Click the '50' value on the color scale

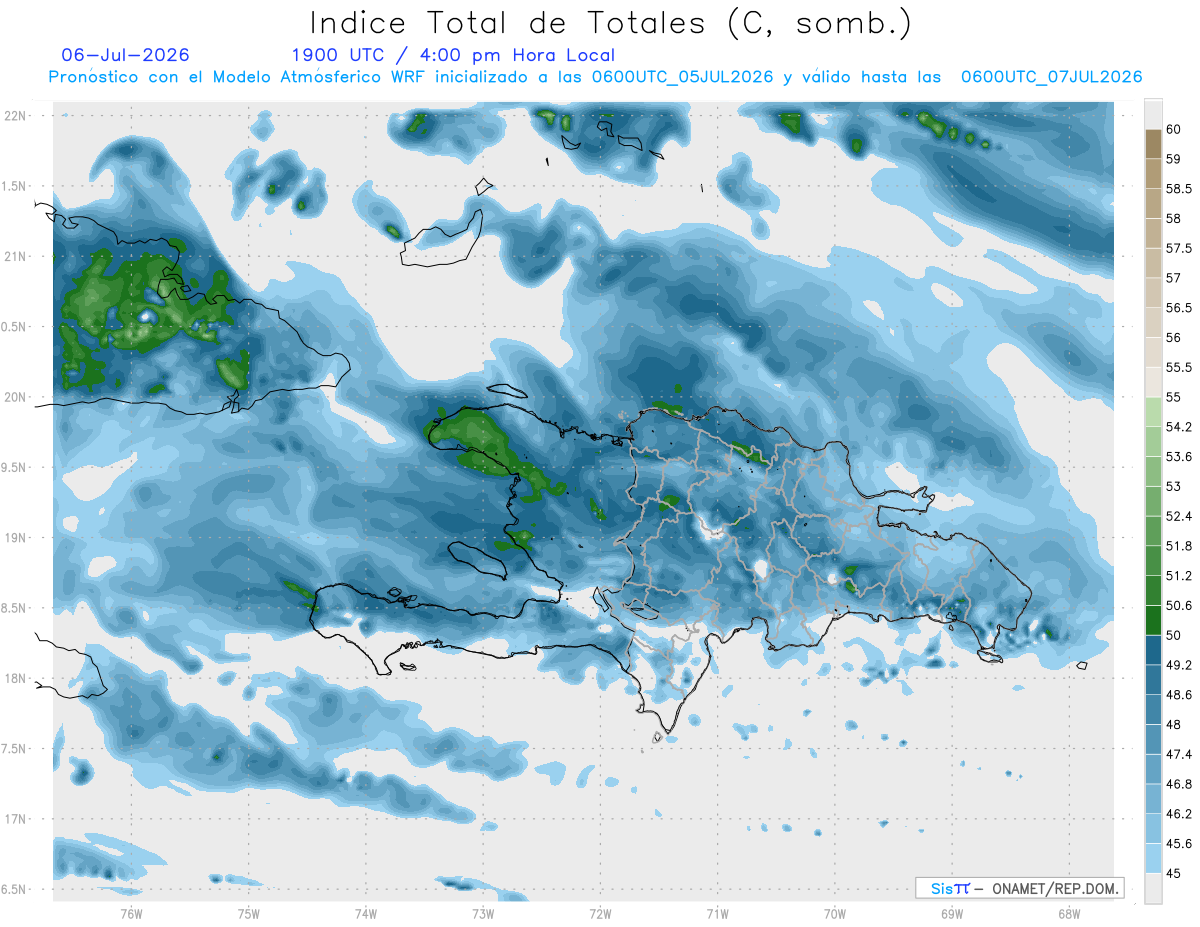1174,635
